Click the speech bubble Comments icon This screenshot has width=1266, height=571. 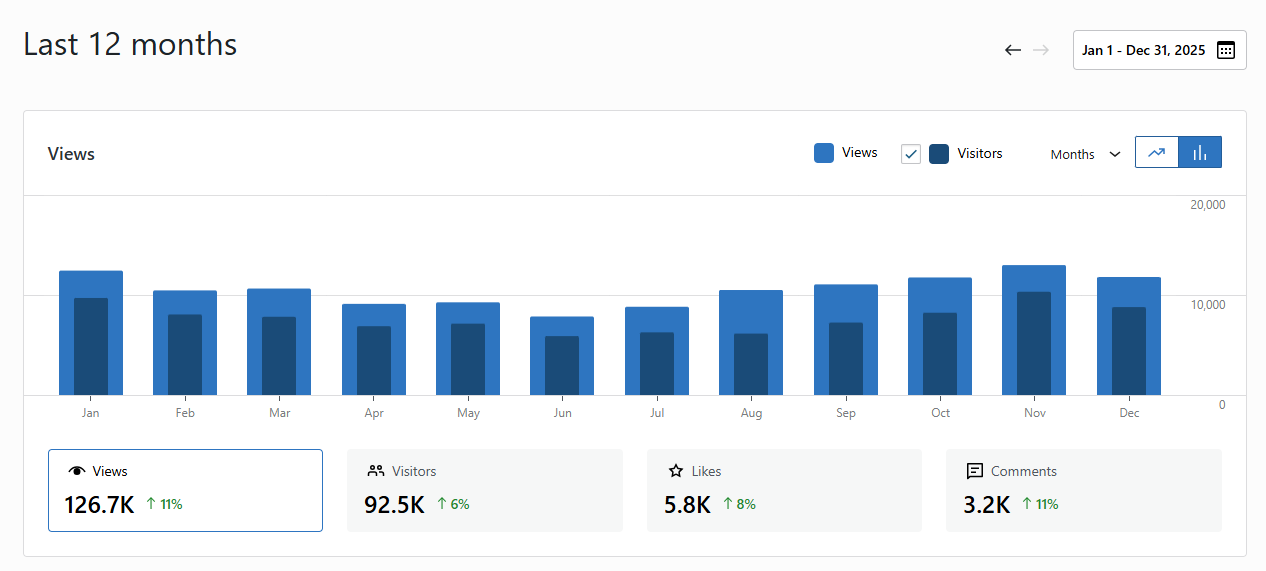point(975,471)
